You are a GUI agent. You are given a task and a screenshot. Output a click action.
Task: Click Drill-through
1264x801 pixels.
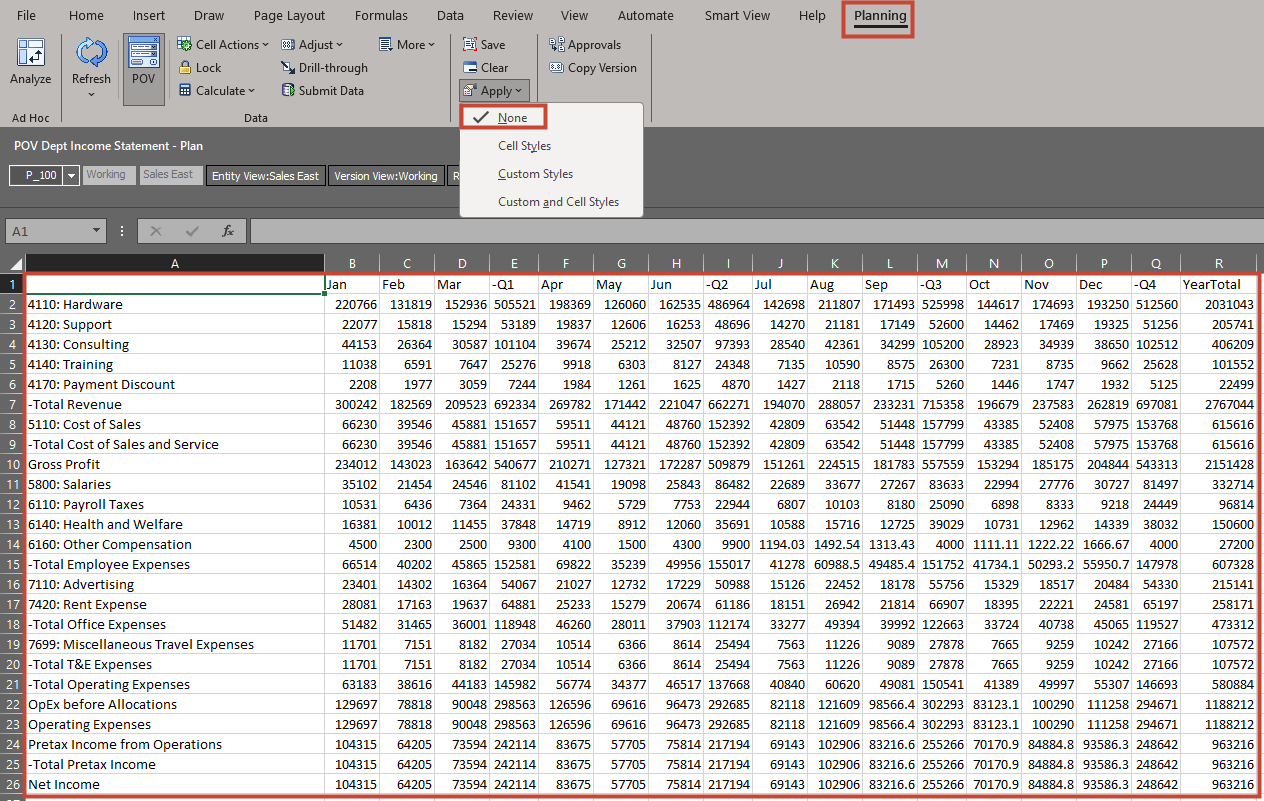click(324, 68)
